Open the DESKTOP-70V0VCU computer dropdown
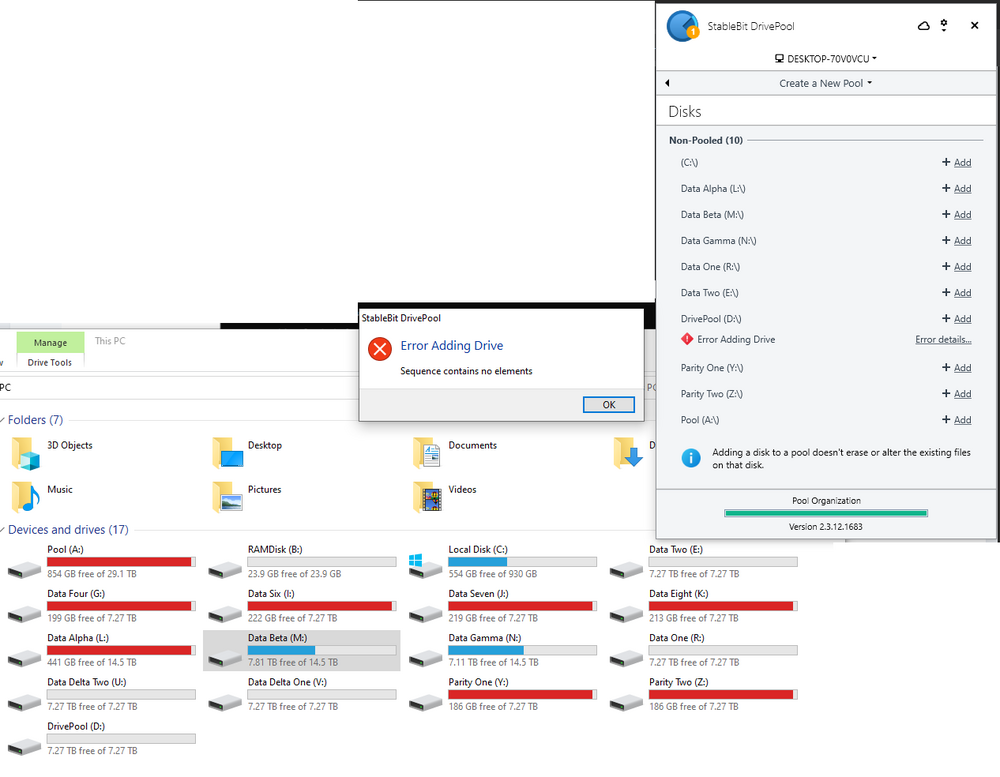 pyautogui.click(x=825, y=59)
